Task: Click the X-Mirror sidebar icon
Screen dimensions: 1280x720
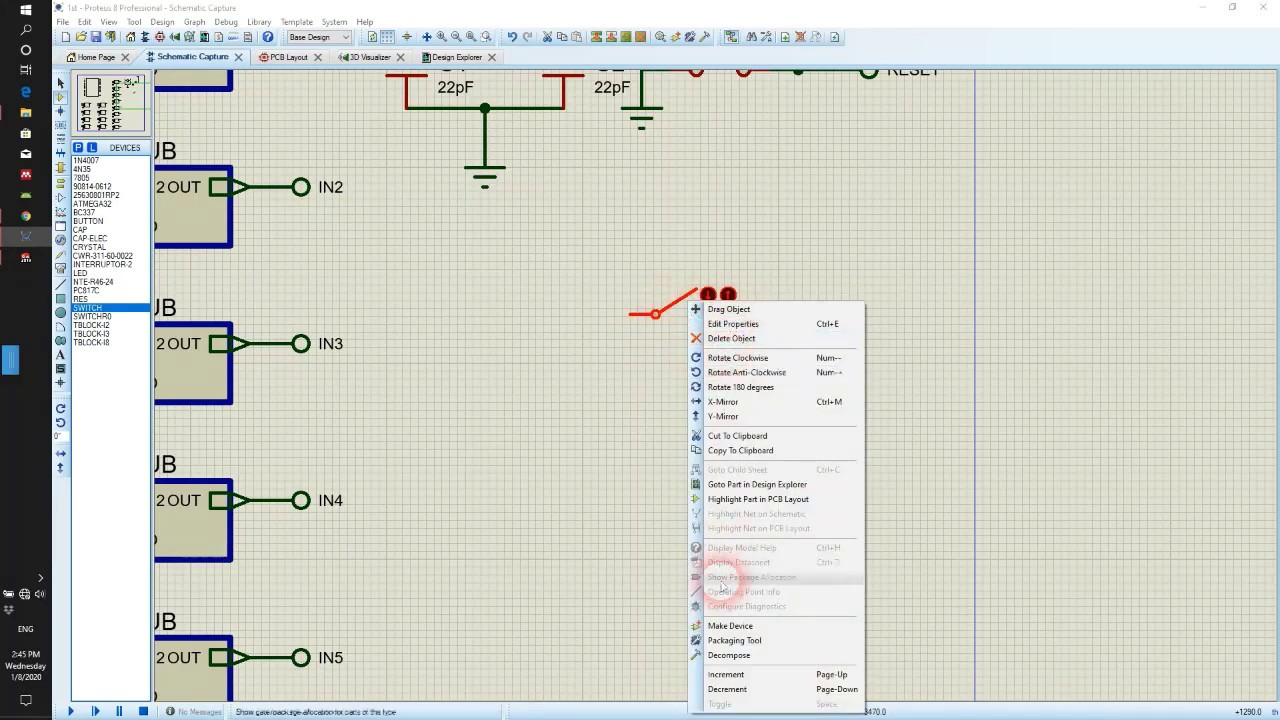Action: tap(61, 454)
